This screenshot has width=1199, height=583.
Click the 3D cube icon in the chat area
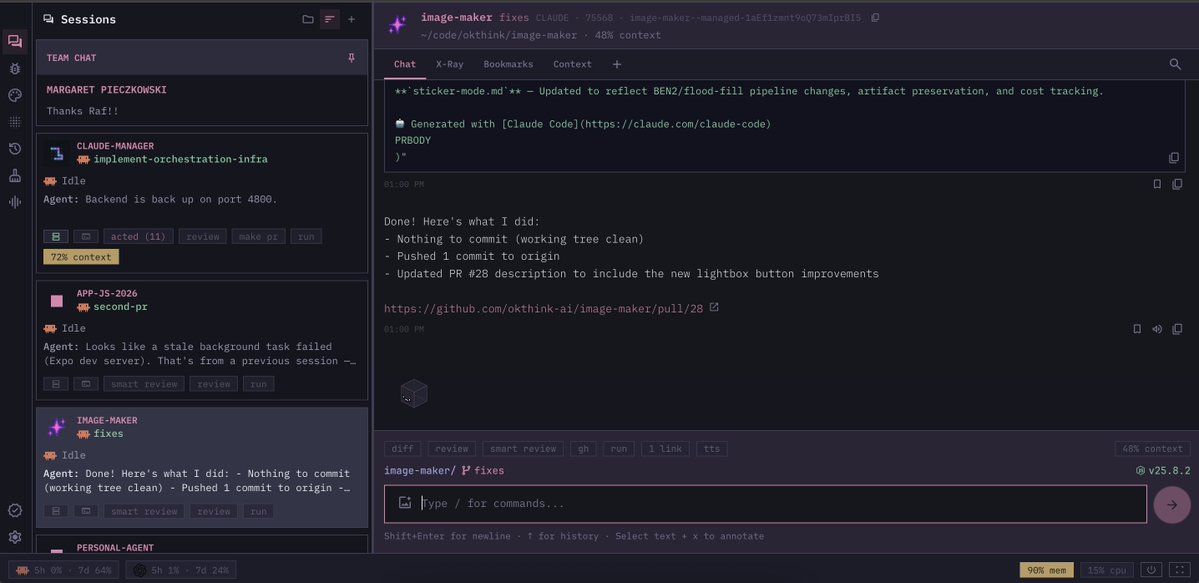pos(414,393)
